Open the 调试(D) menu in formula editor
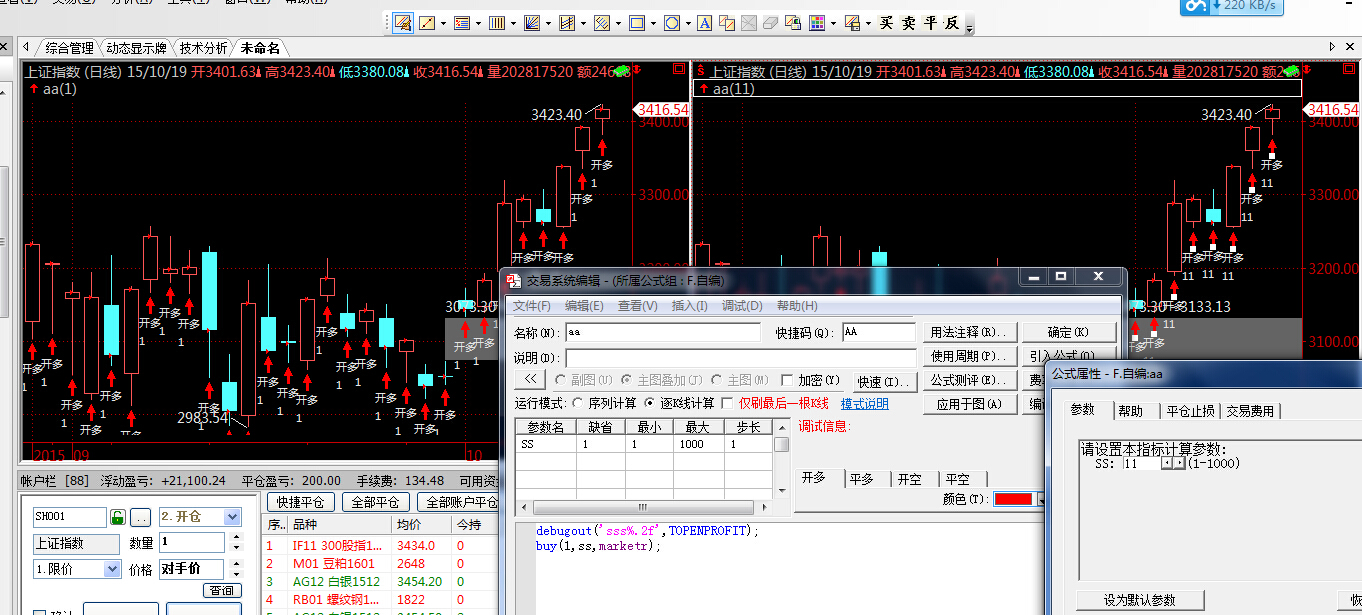 click(x=742, y=306)
